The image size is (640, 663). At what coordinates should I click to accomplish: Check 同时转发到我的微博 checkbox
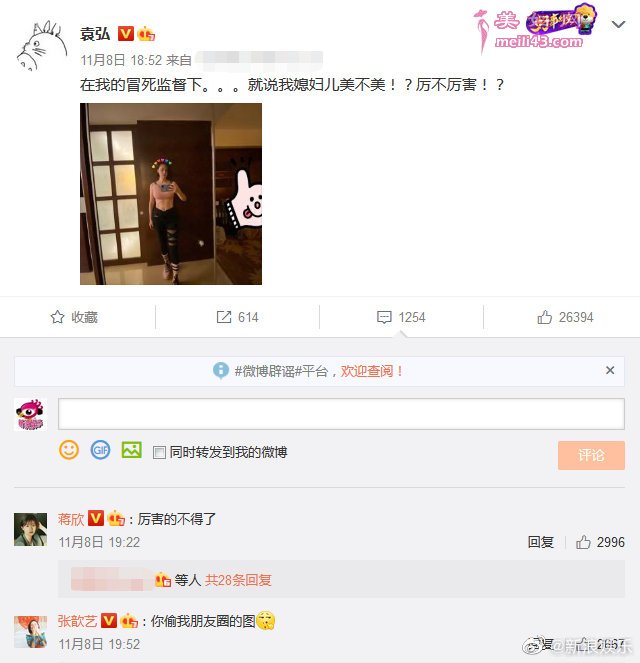pos(159,452)
